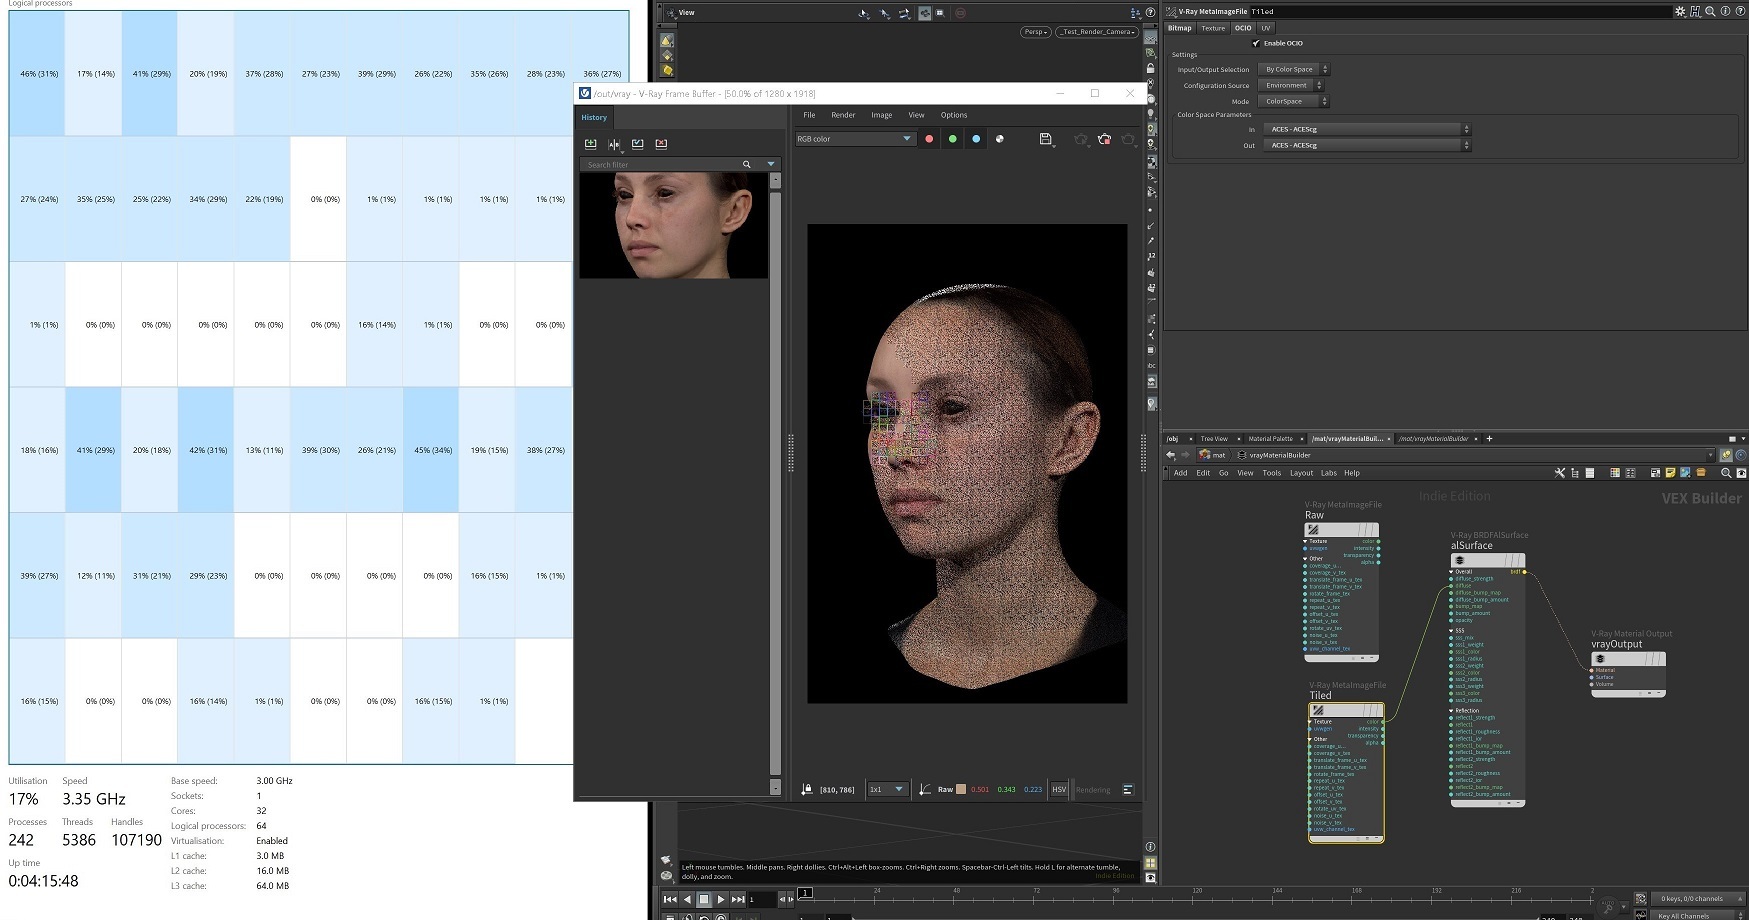
Task: Open the network editor Layout menu
Action: tap(1301, 473)
